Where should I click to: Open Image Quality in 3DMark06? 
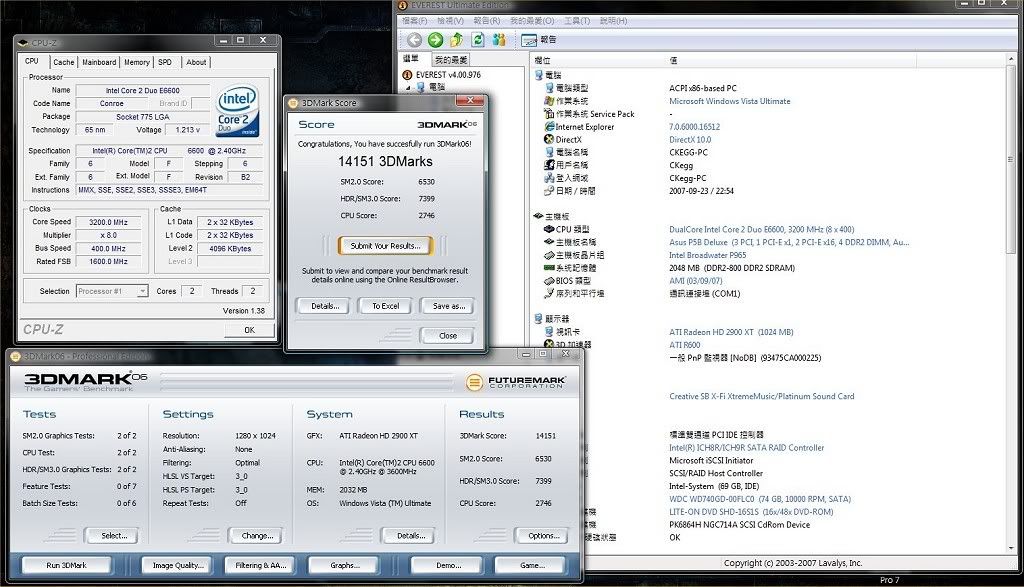178,565
